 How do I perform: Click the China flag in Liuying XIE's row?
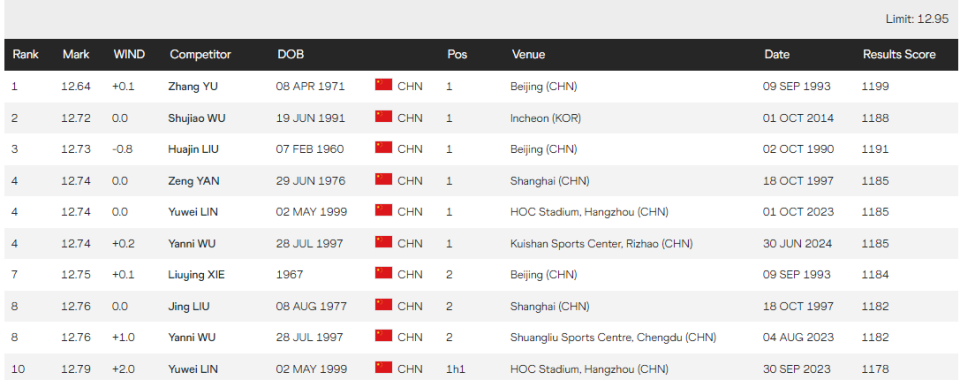383,274
